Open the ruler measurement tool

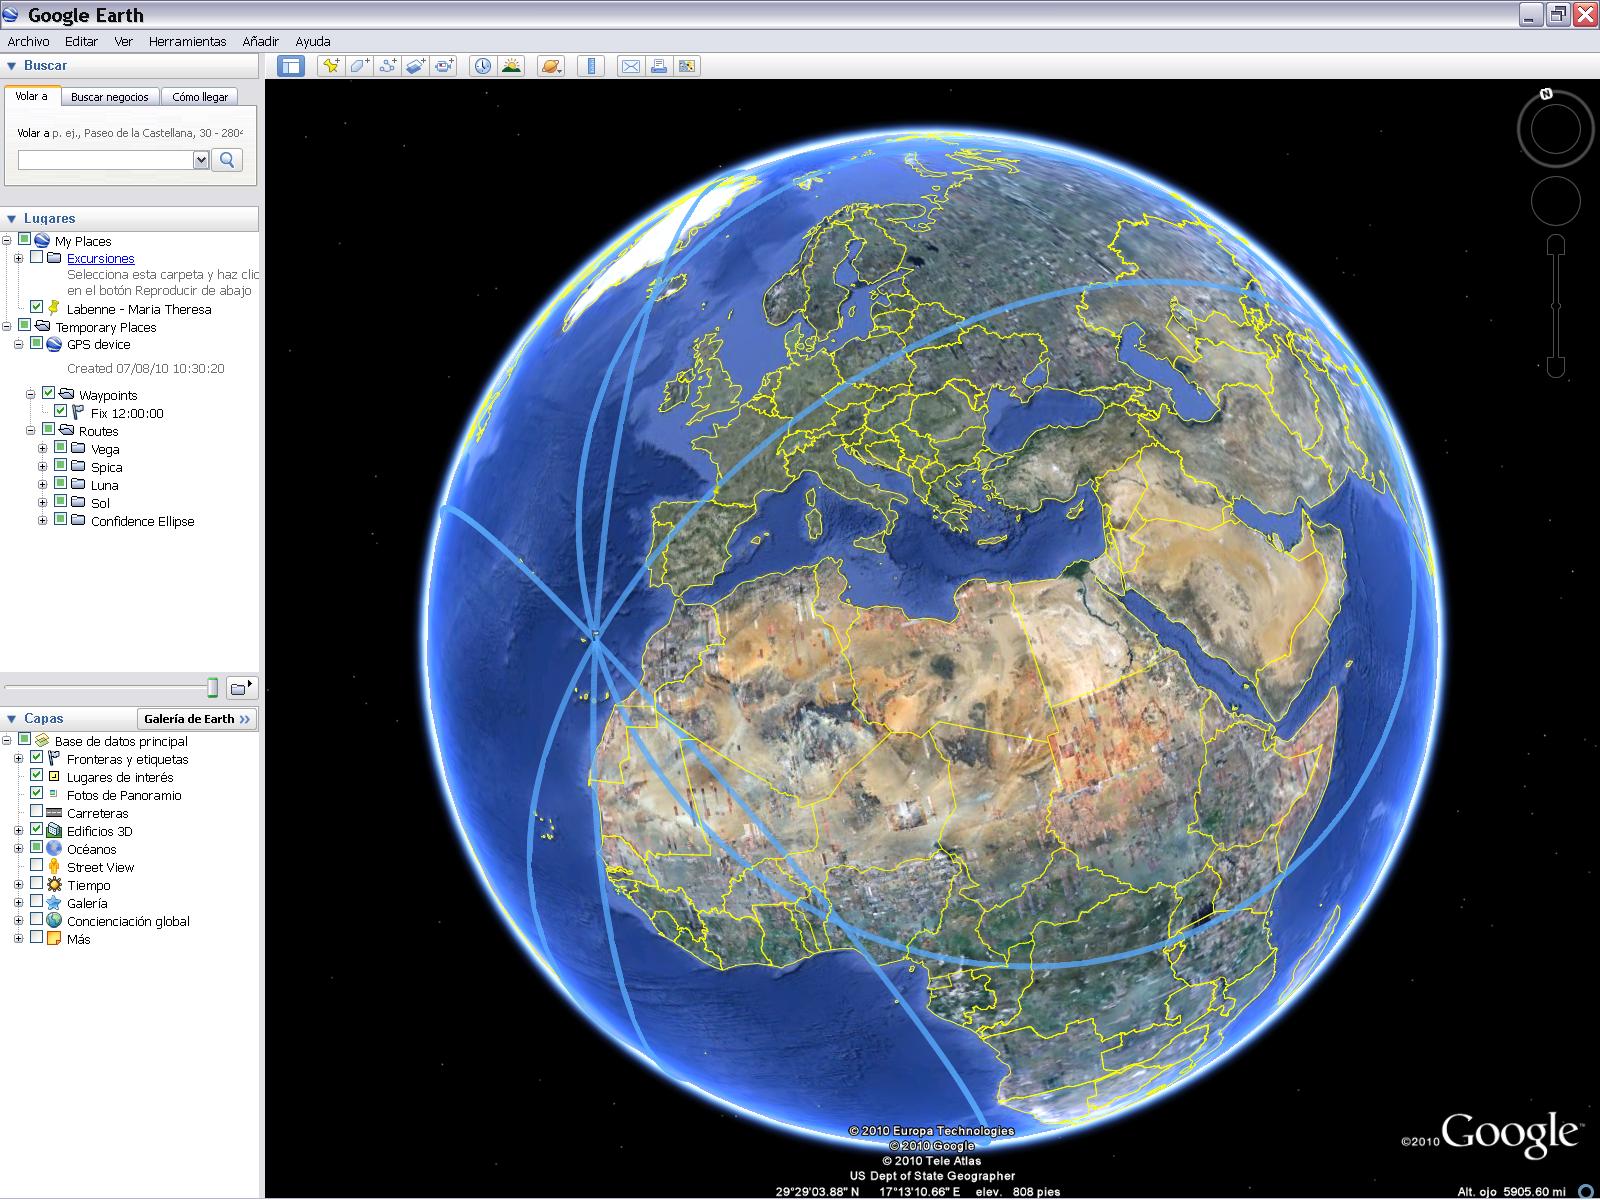point(591,66)
